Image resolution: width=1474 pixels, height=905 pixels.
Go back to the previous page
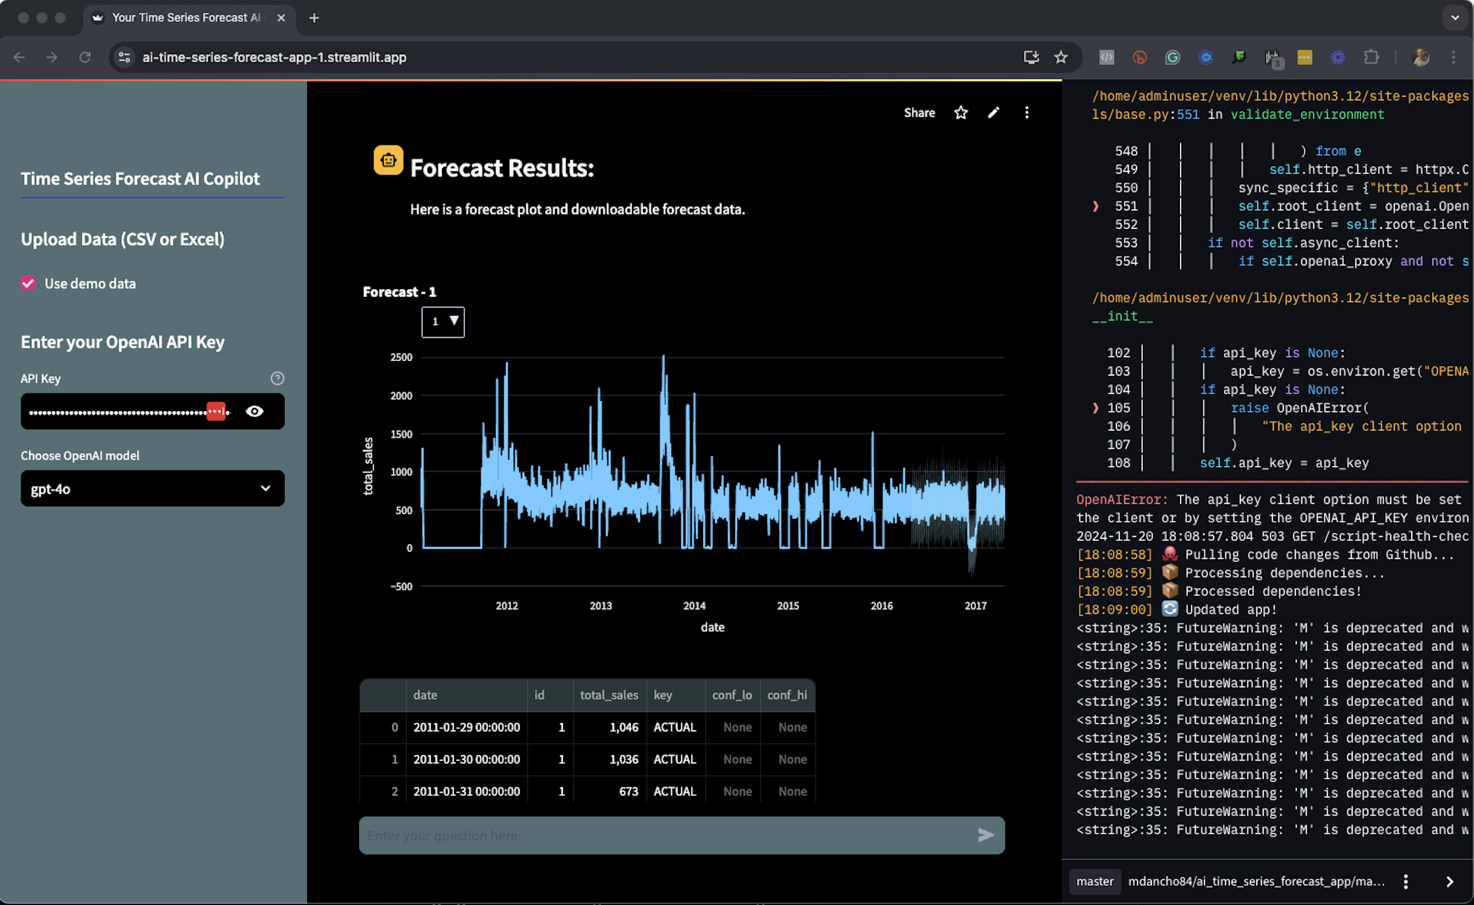(x=19, y=57)
